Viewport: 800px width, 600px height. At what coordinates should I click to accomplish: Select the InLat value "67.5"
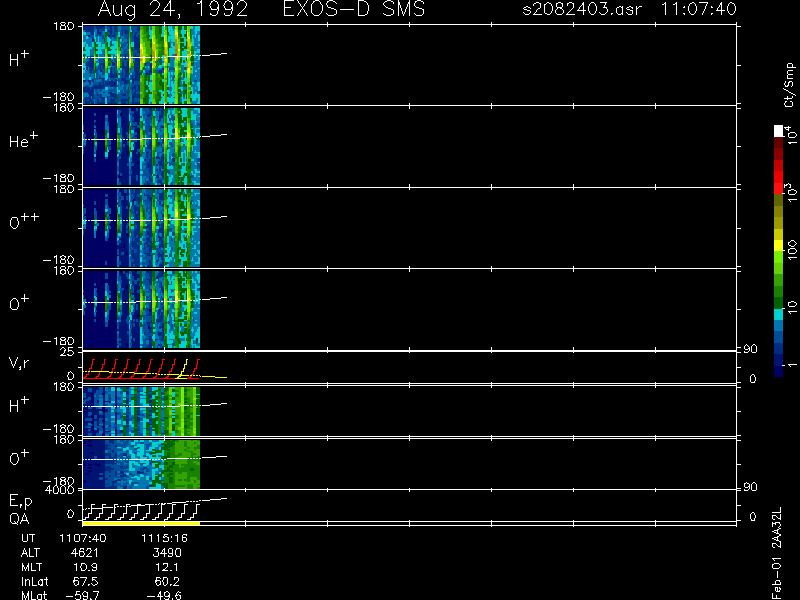point(86,581)
